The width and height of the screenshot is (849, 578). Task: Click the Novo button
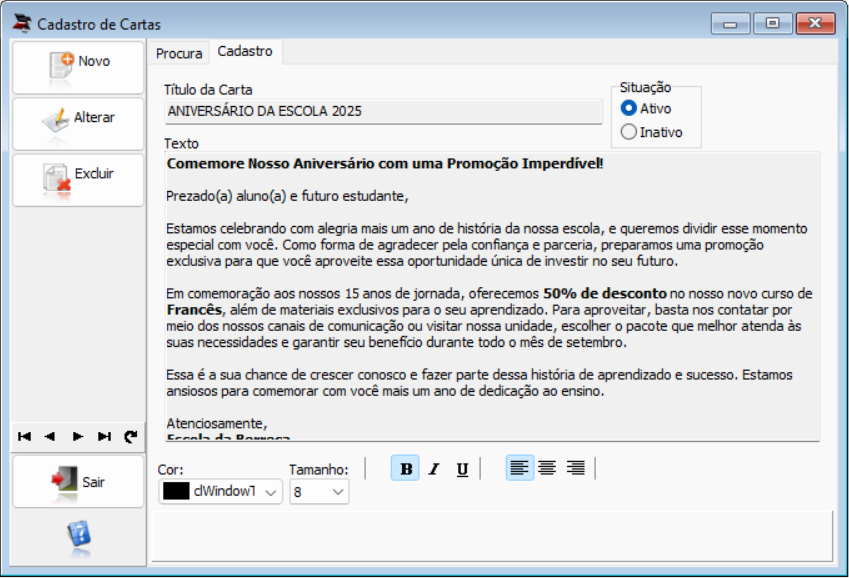(78, 68)
